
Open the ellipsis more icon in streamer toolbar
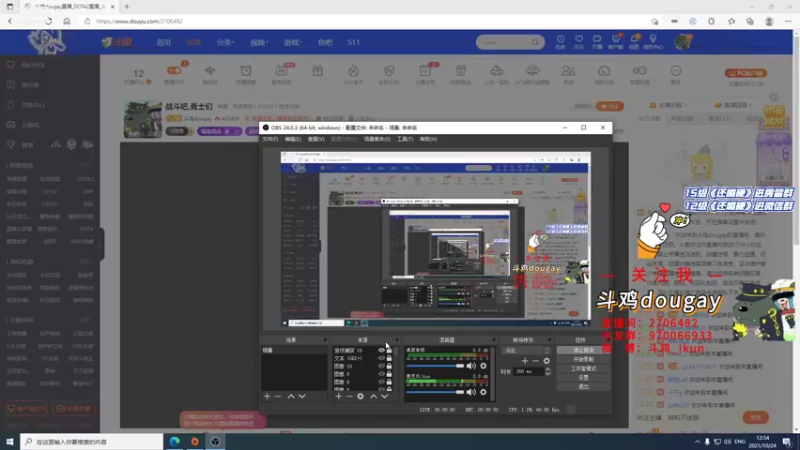pyautogui.click(x=676, y=71)
